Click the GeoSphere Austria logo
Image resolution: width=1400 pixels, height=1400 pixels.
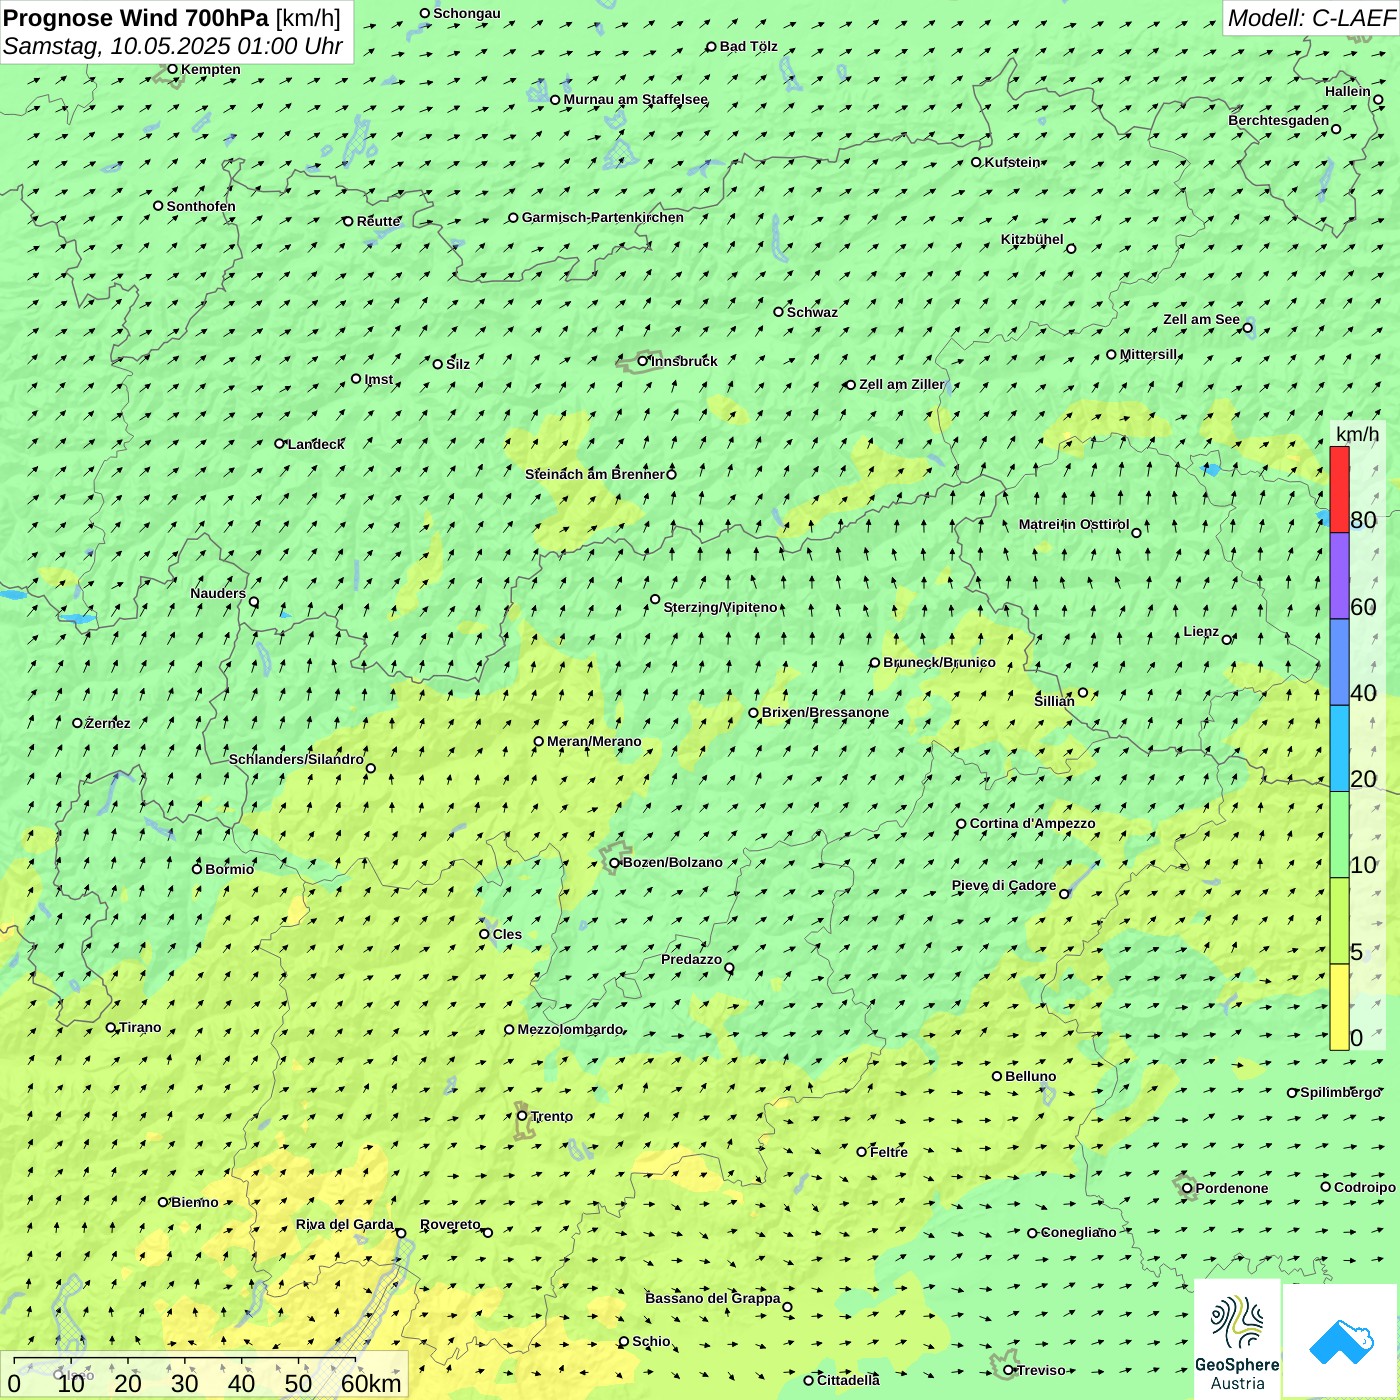coord(1237,1340)
